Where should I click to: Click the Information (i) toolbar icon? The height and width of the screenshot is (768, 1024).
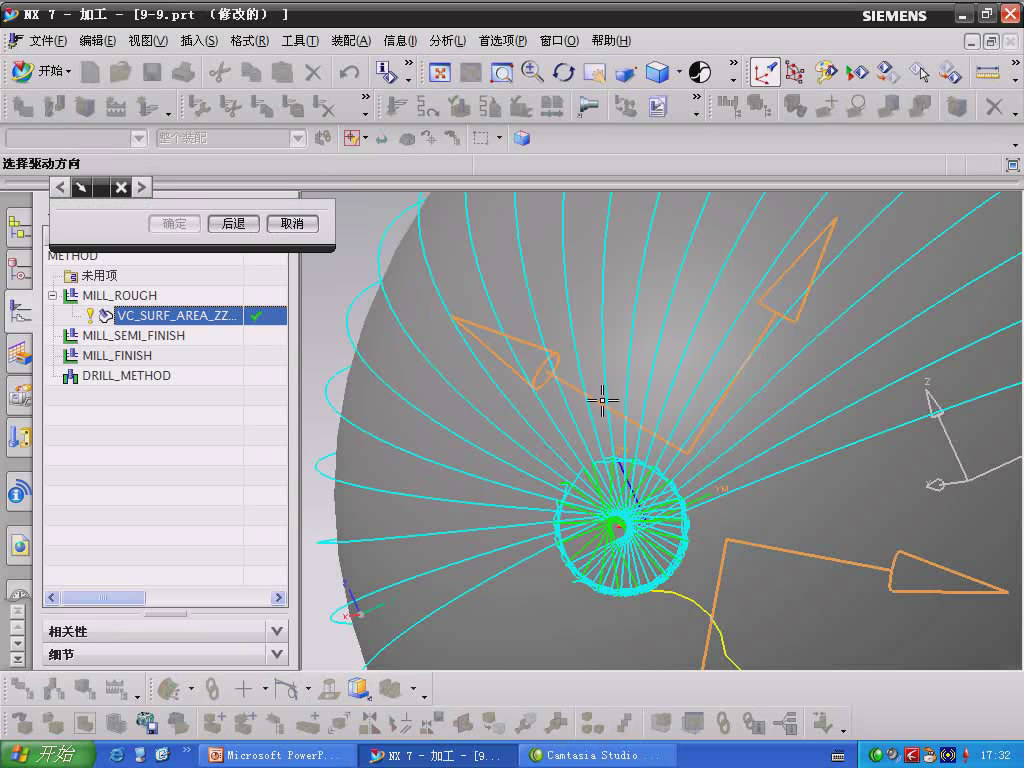(x=385, y=72)
